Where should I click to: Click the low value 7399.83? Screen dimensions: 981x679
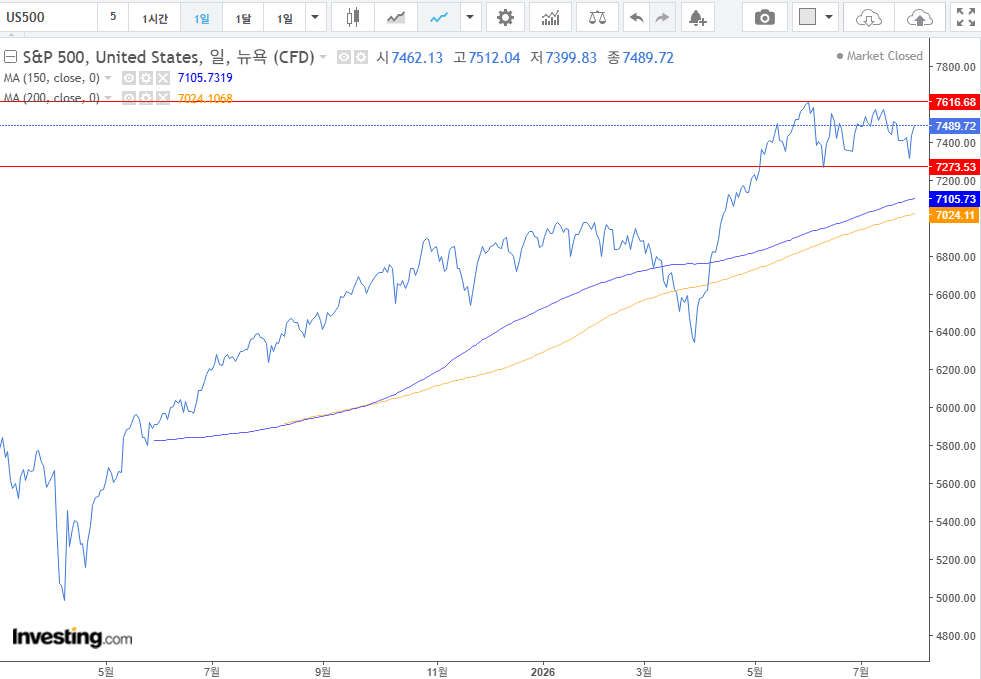571,58
